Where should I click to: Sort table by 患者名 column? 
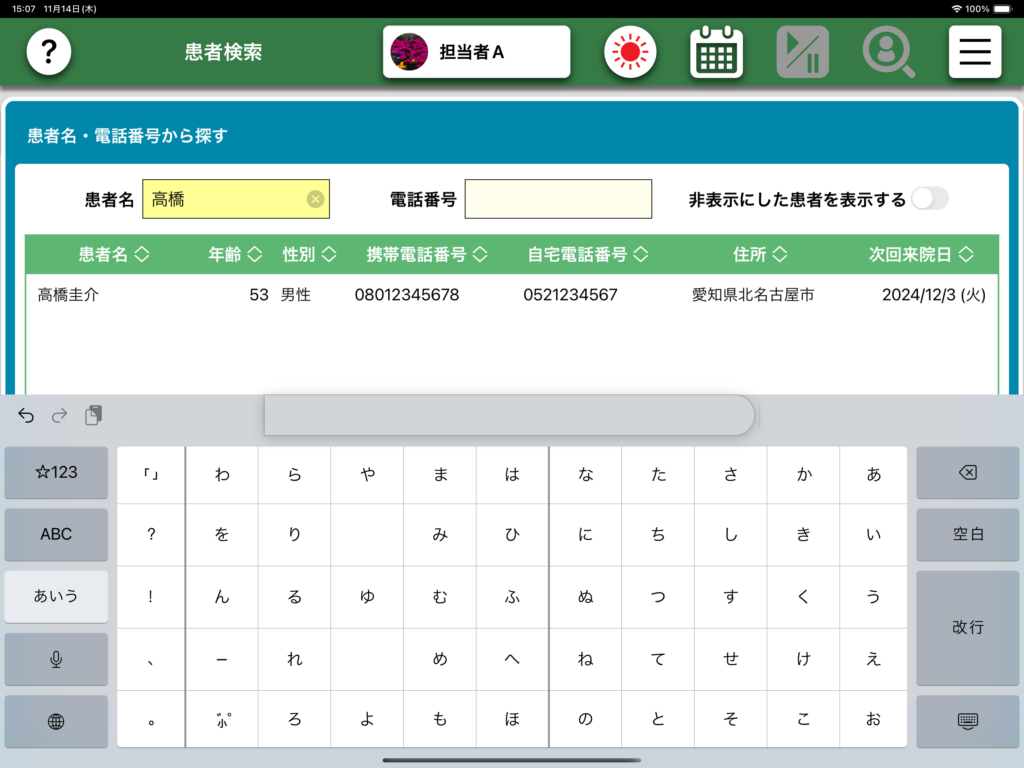114,255
